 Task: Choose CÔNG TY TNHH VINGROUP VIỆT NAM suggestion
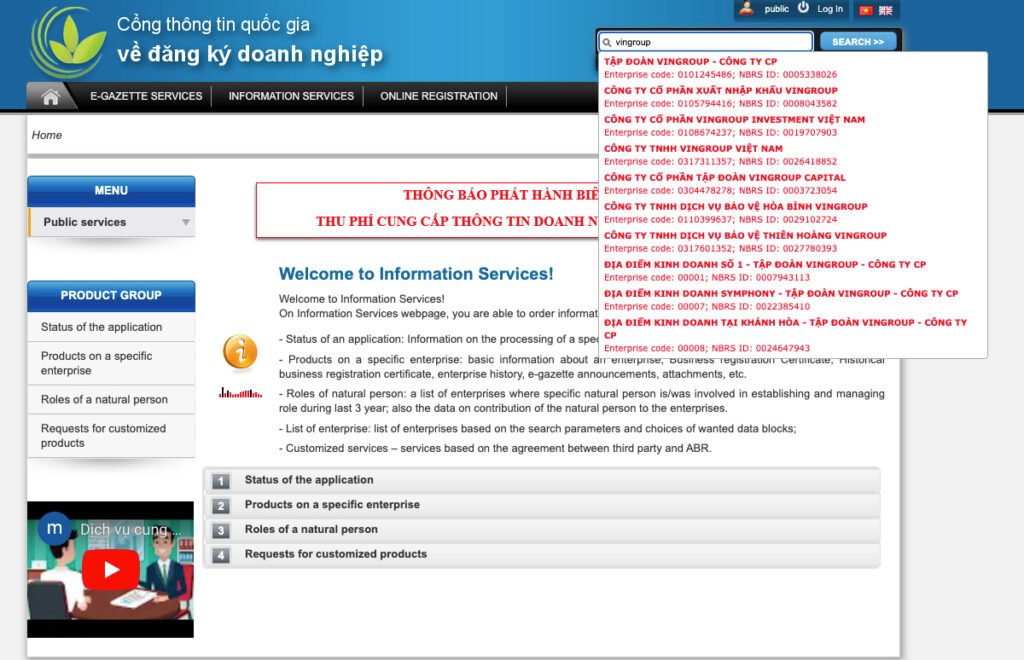[x=693, y=149]
